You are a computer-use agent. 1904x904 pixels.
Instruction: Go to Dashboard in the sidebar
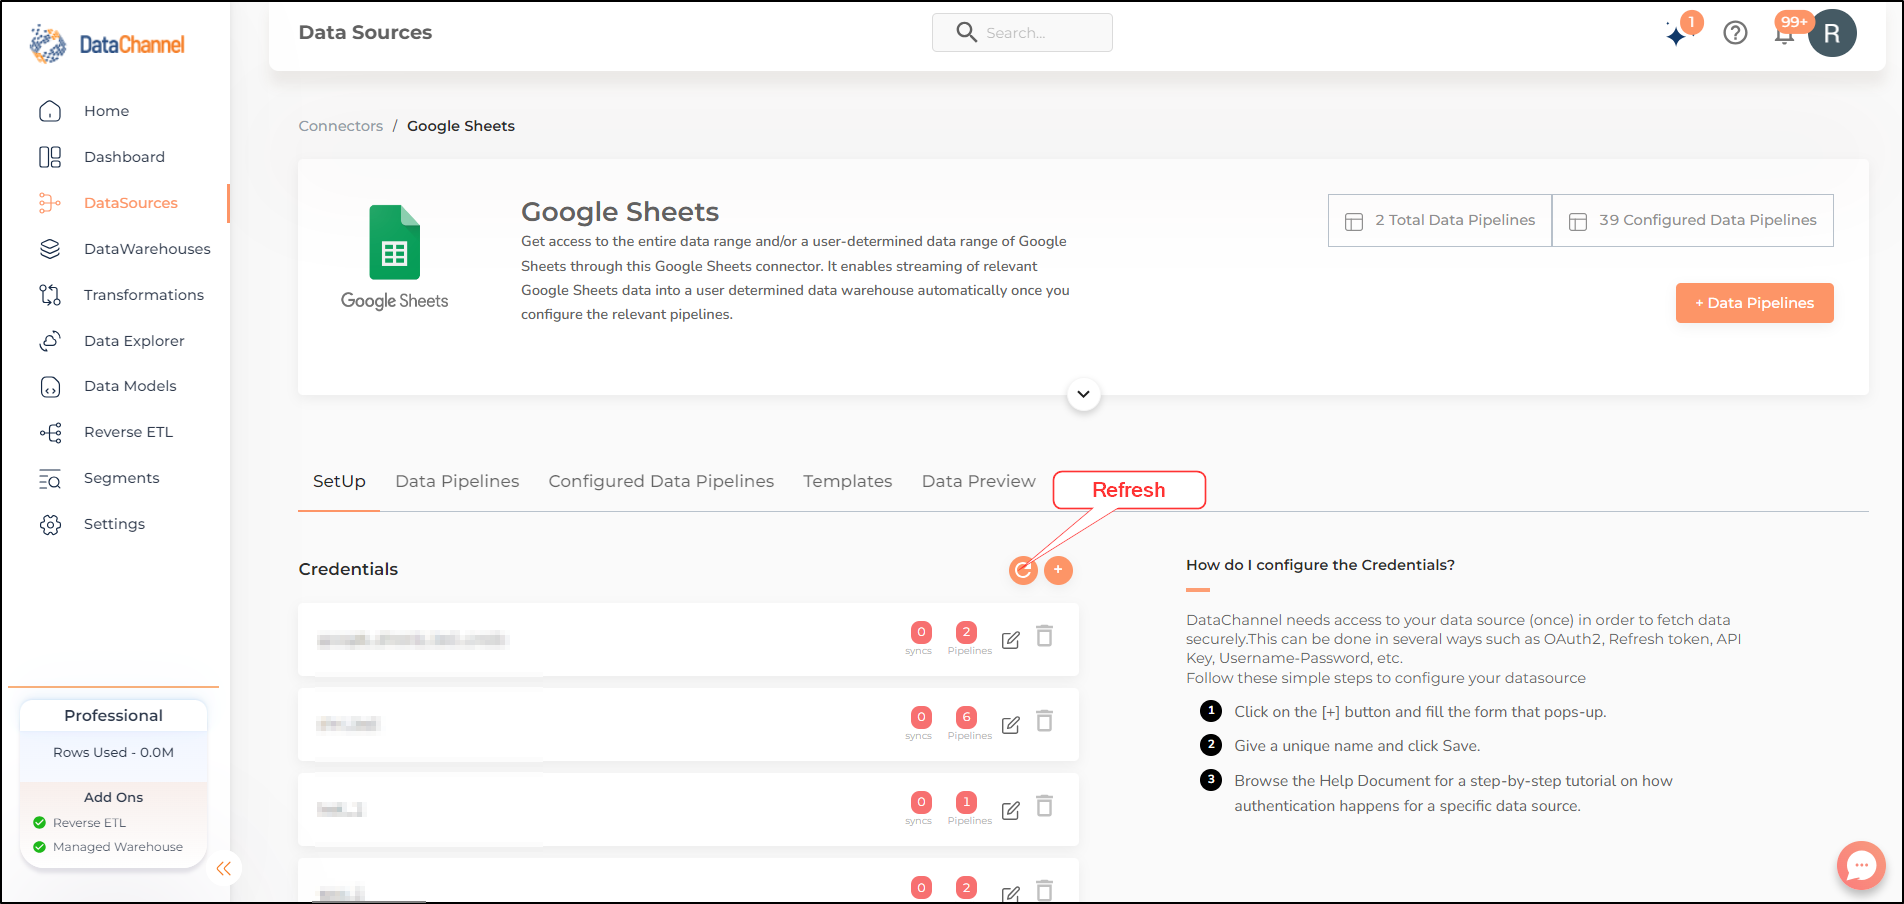[124, 157]
